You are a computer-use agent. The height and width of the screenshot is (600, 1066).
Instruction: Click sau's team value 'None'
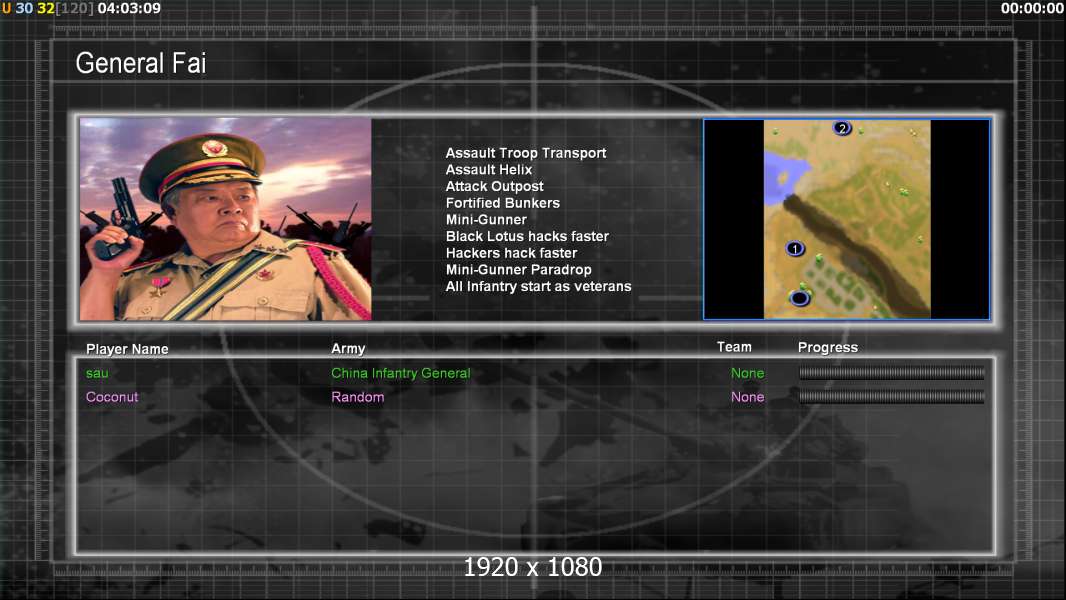coord(747,373)
